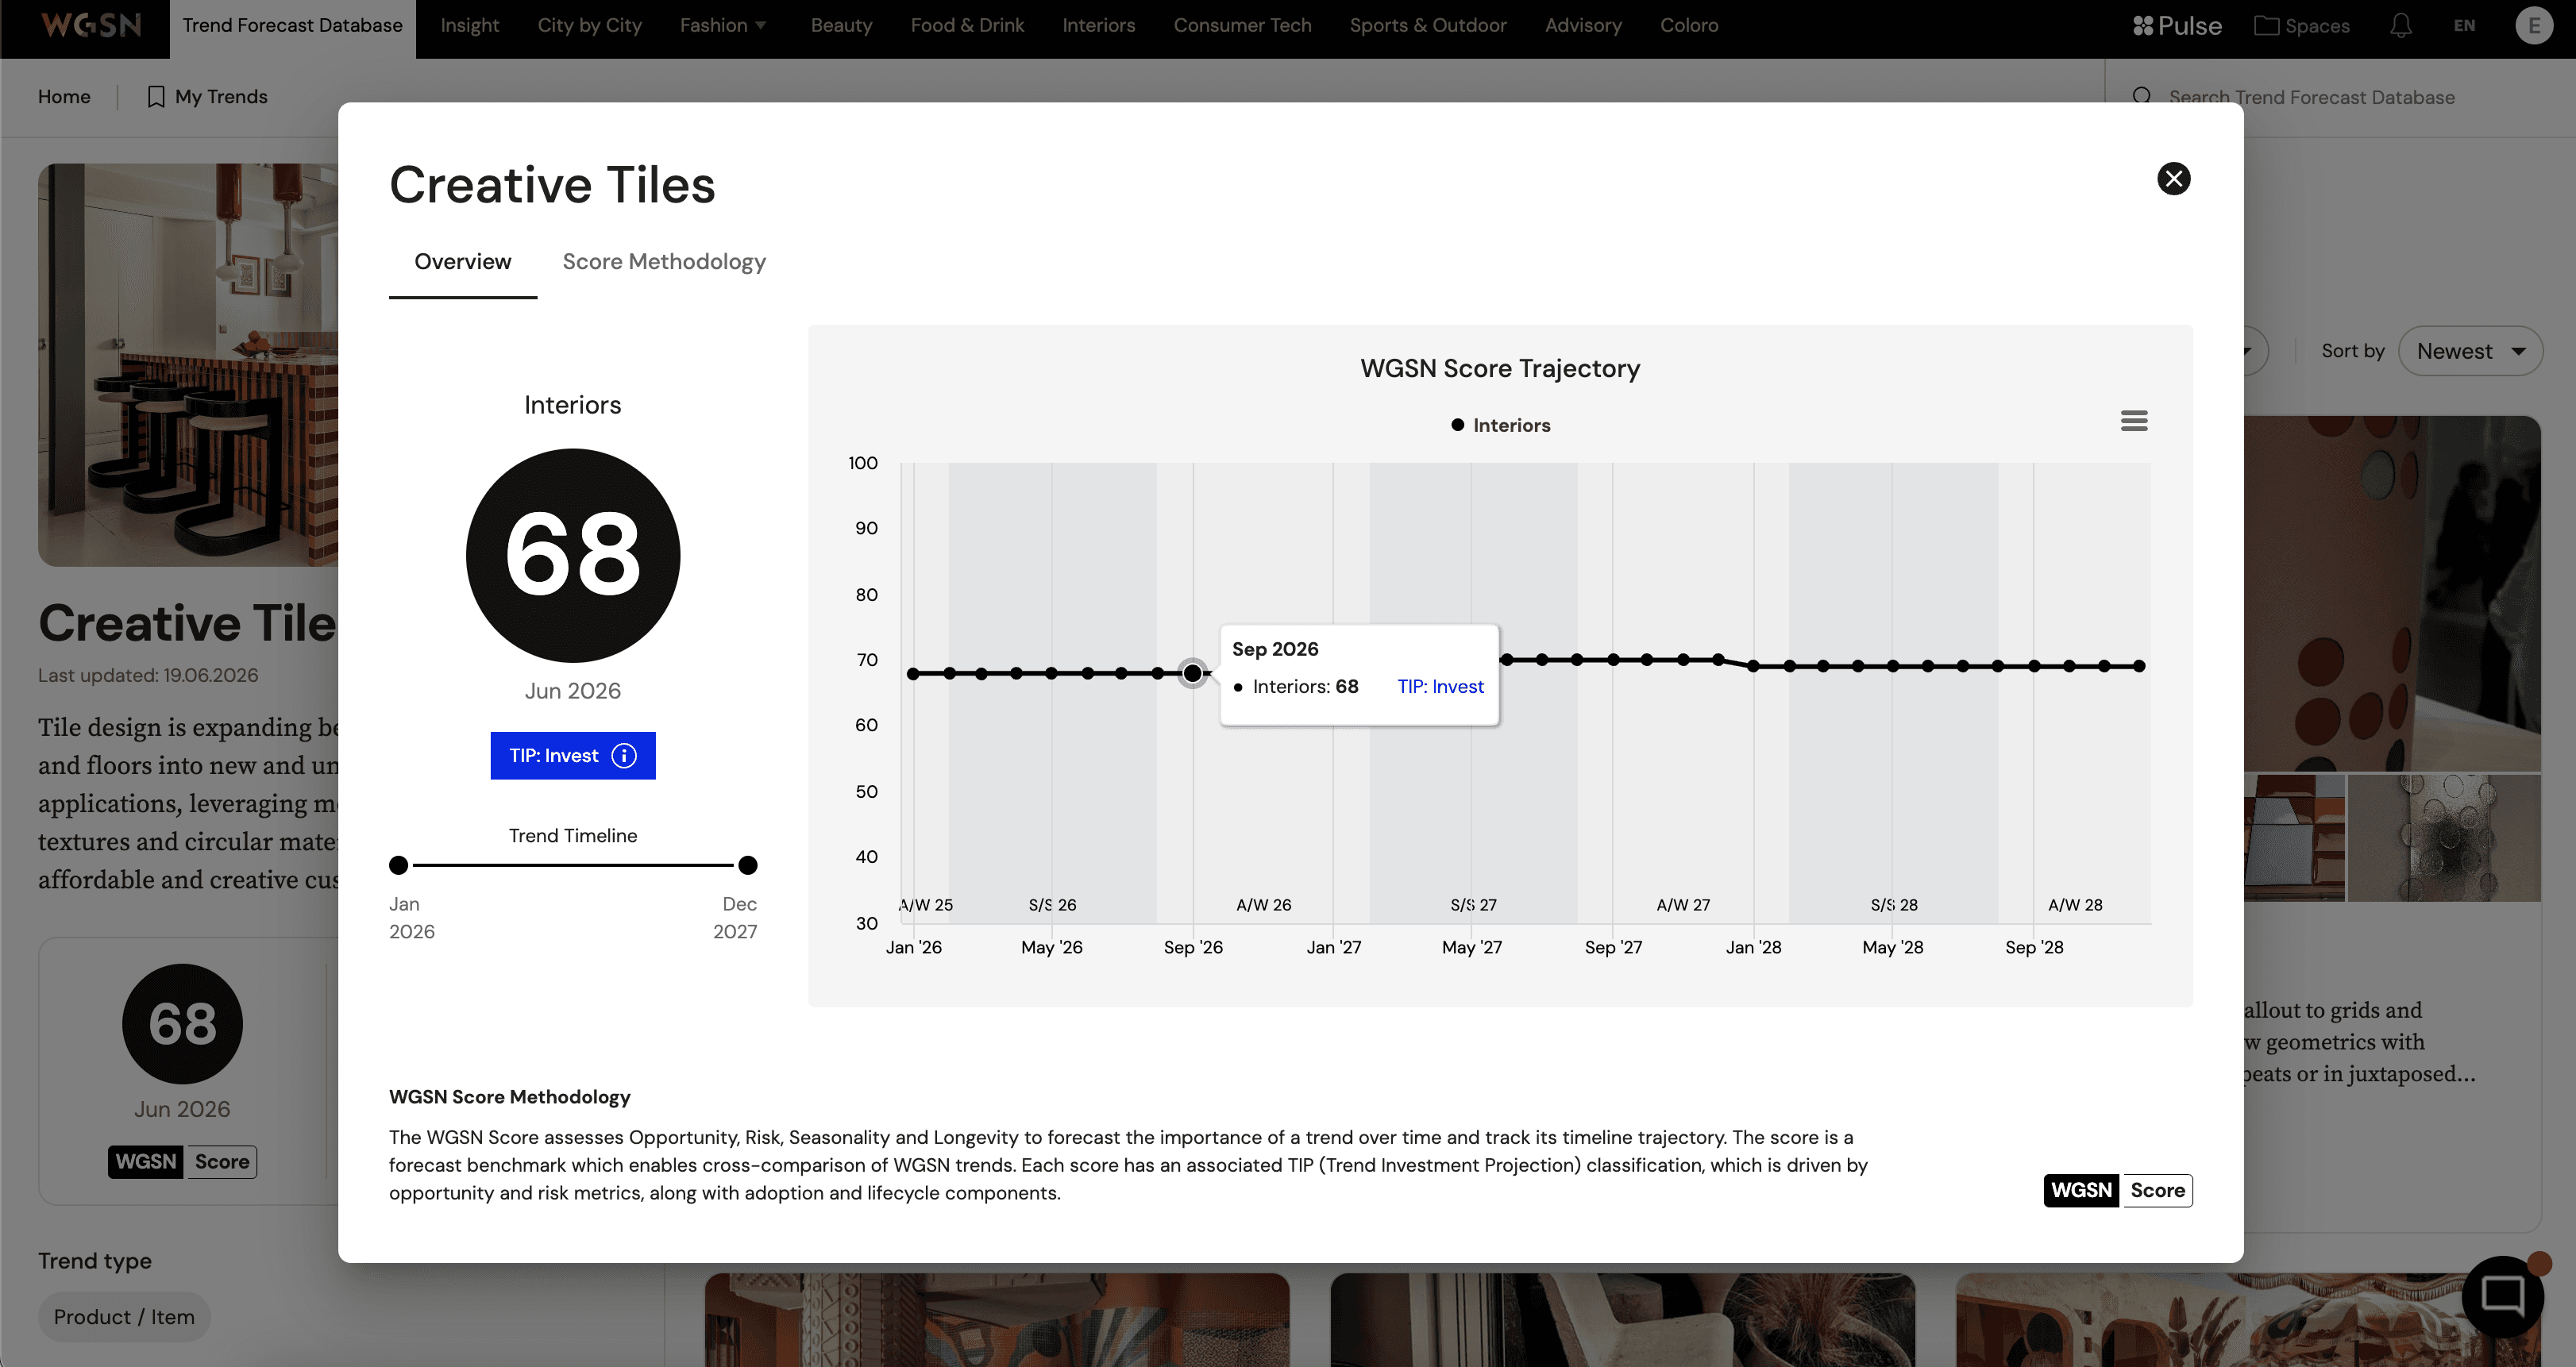The image size is (2576, 1367).
Task: Select the last data point on trajectory line
Action: pos(2139,666)
